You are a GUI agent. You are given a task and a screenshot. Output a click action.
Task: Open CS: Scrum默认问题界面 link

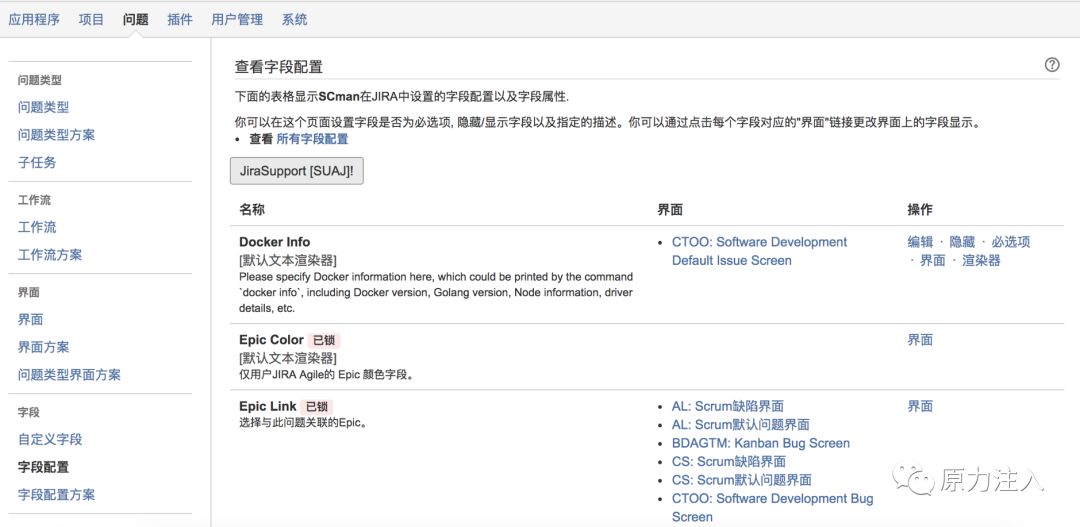[x=742, y=480]
